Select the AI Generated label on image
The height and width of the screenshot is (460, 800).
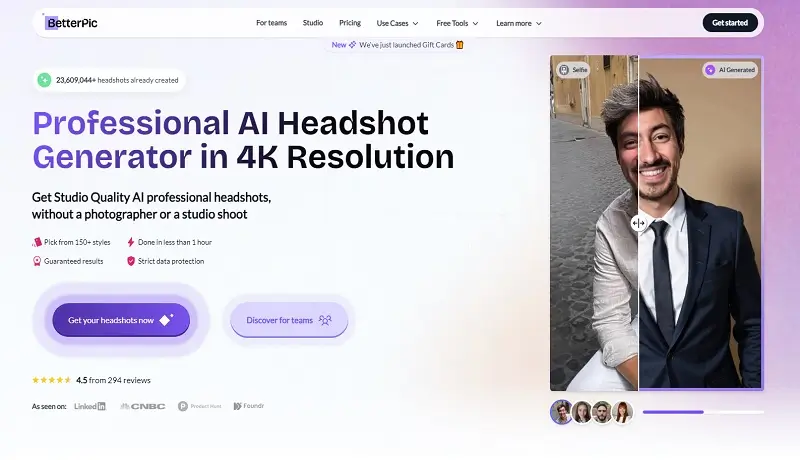tap(729, 70)
